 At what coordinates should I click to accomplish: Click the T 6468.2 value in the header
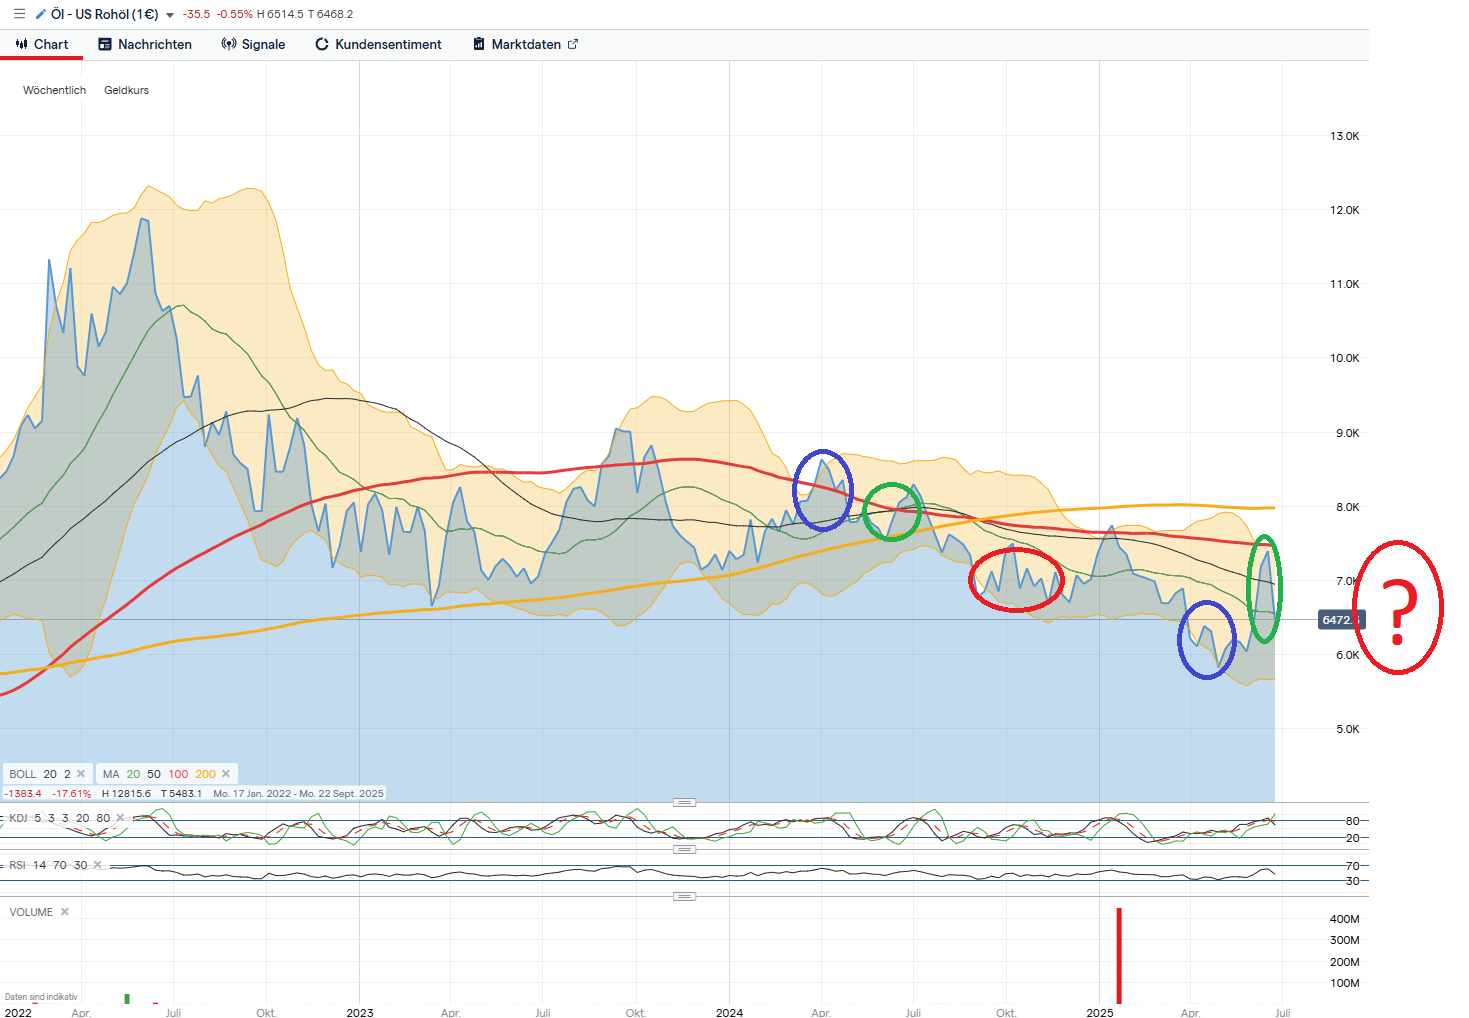coord(330,14)
